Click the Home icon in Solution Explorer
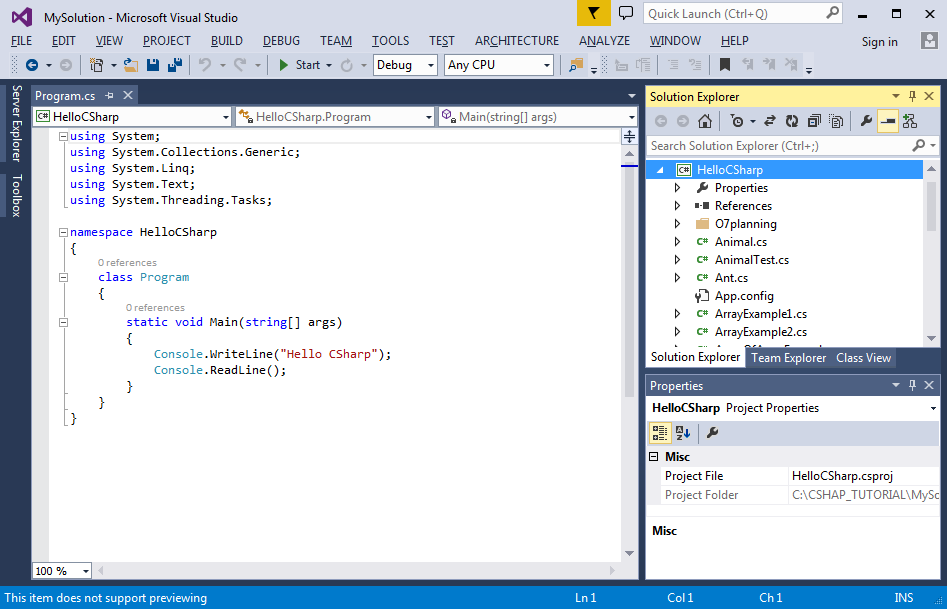 click(x=704, y=121)
